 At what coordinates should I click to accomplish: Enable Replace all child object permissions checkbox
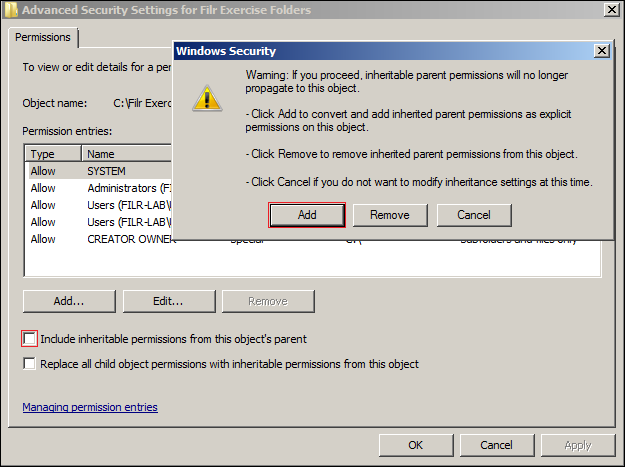point(29,364)
